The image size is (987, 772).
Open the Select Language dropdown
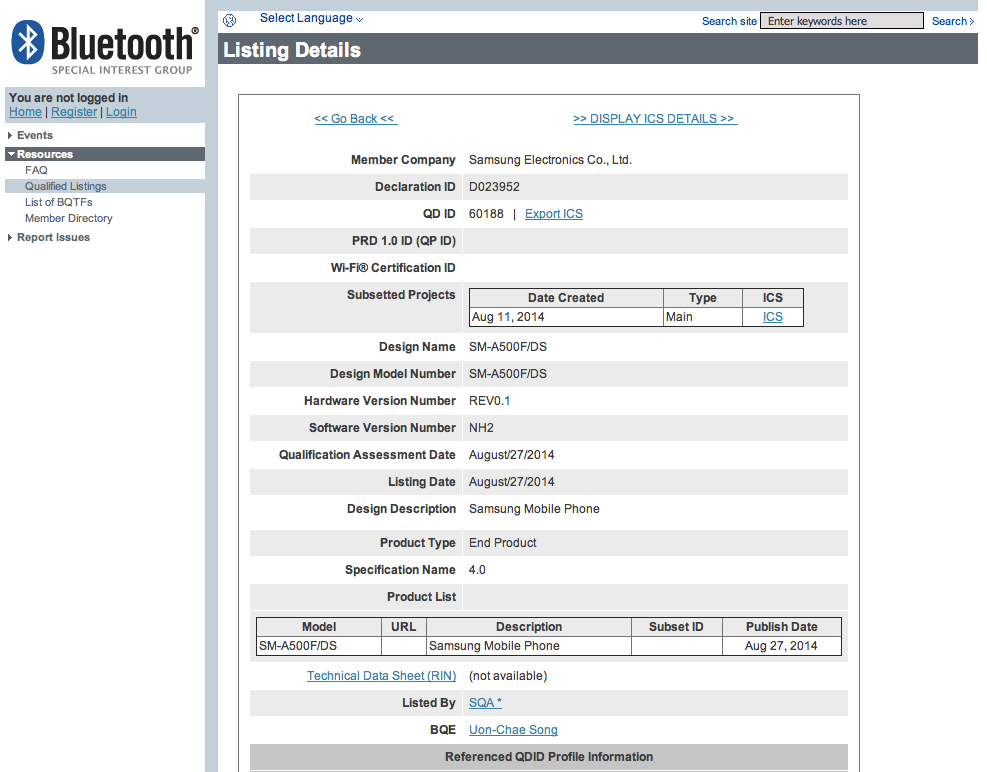311,18
